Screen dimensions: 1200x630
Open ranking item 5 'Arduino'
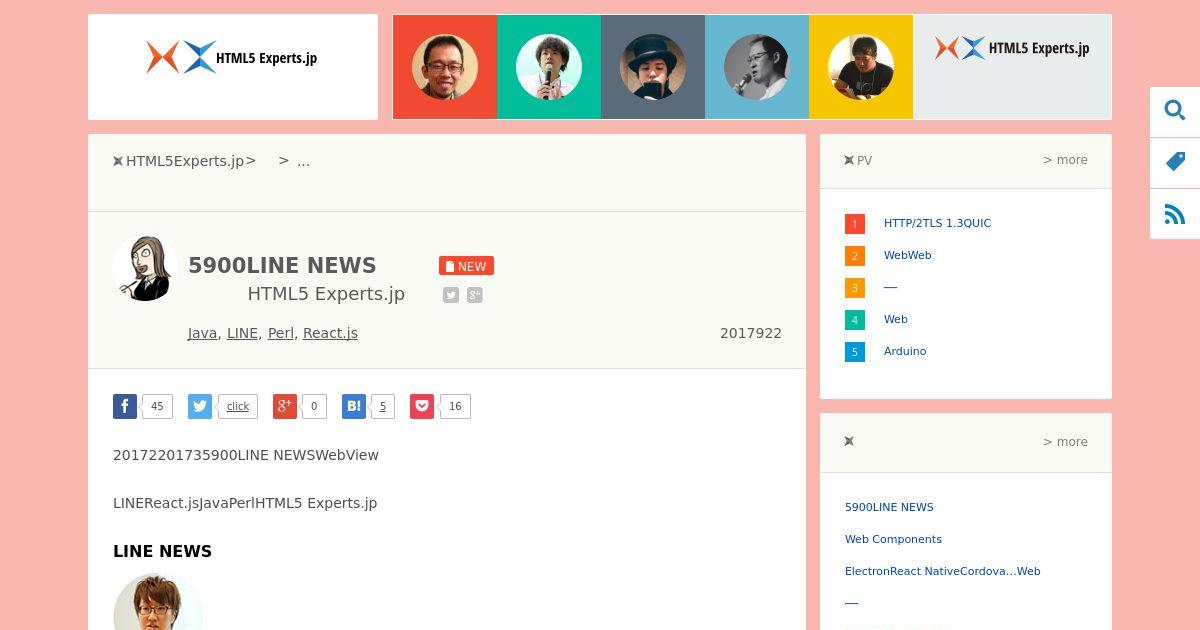[x=905, y=352]
